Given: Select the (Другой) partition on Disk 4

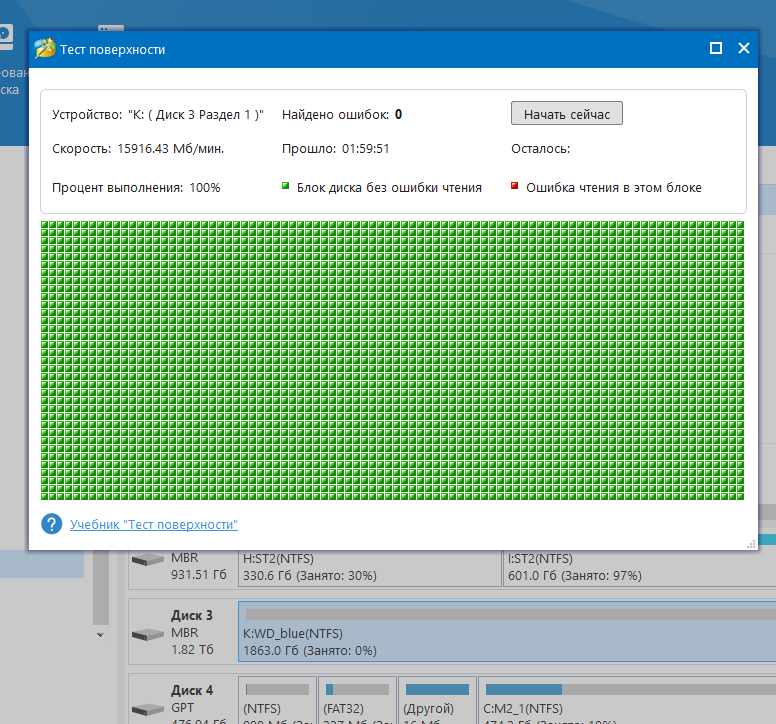Looking at the screenshot, I should coord(437,705).
